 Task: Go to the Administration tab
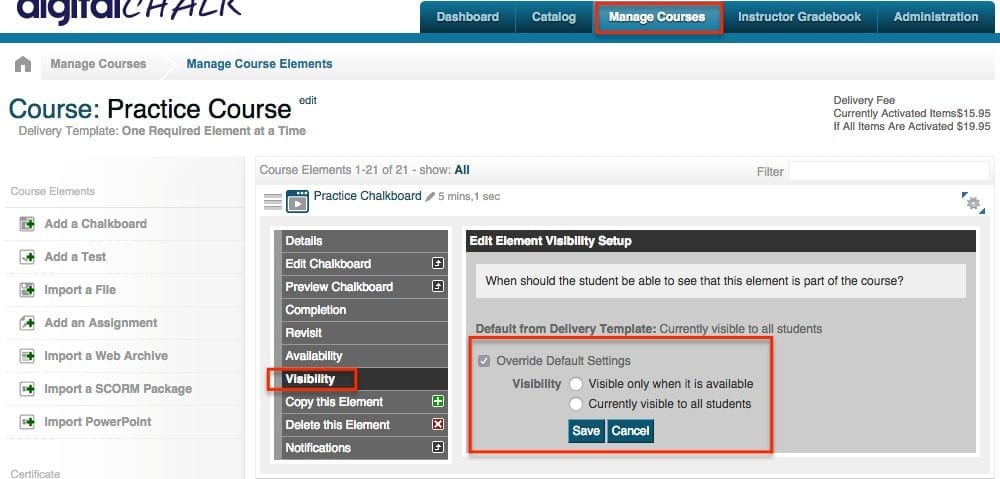[936, 17]
